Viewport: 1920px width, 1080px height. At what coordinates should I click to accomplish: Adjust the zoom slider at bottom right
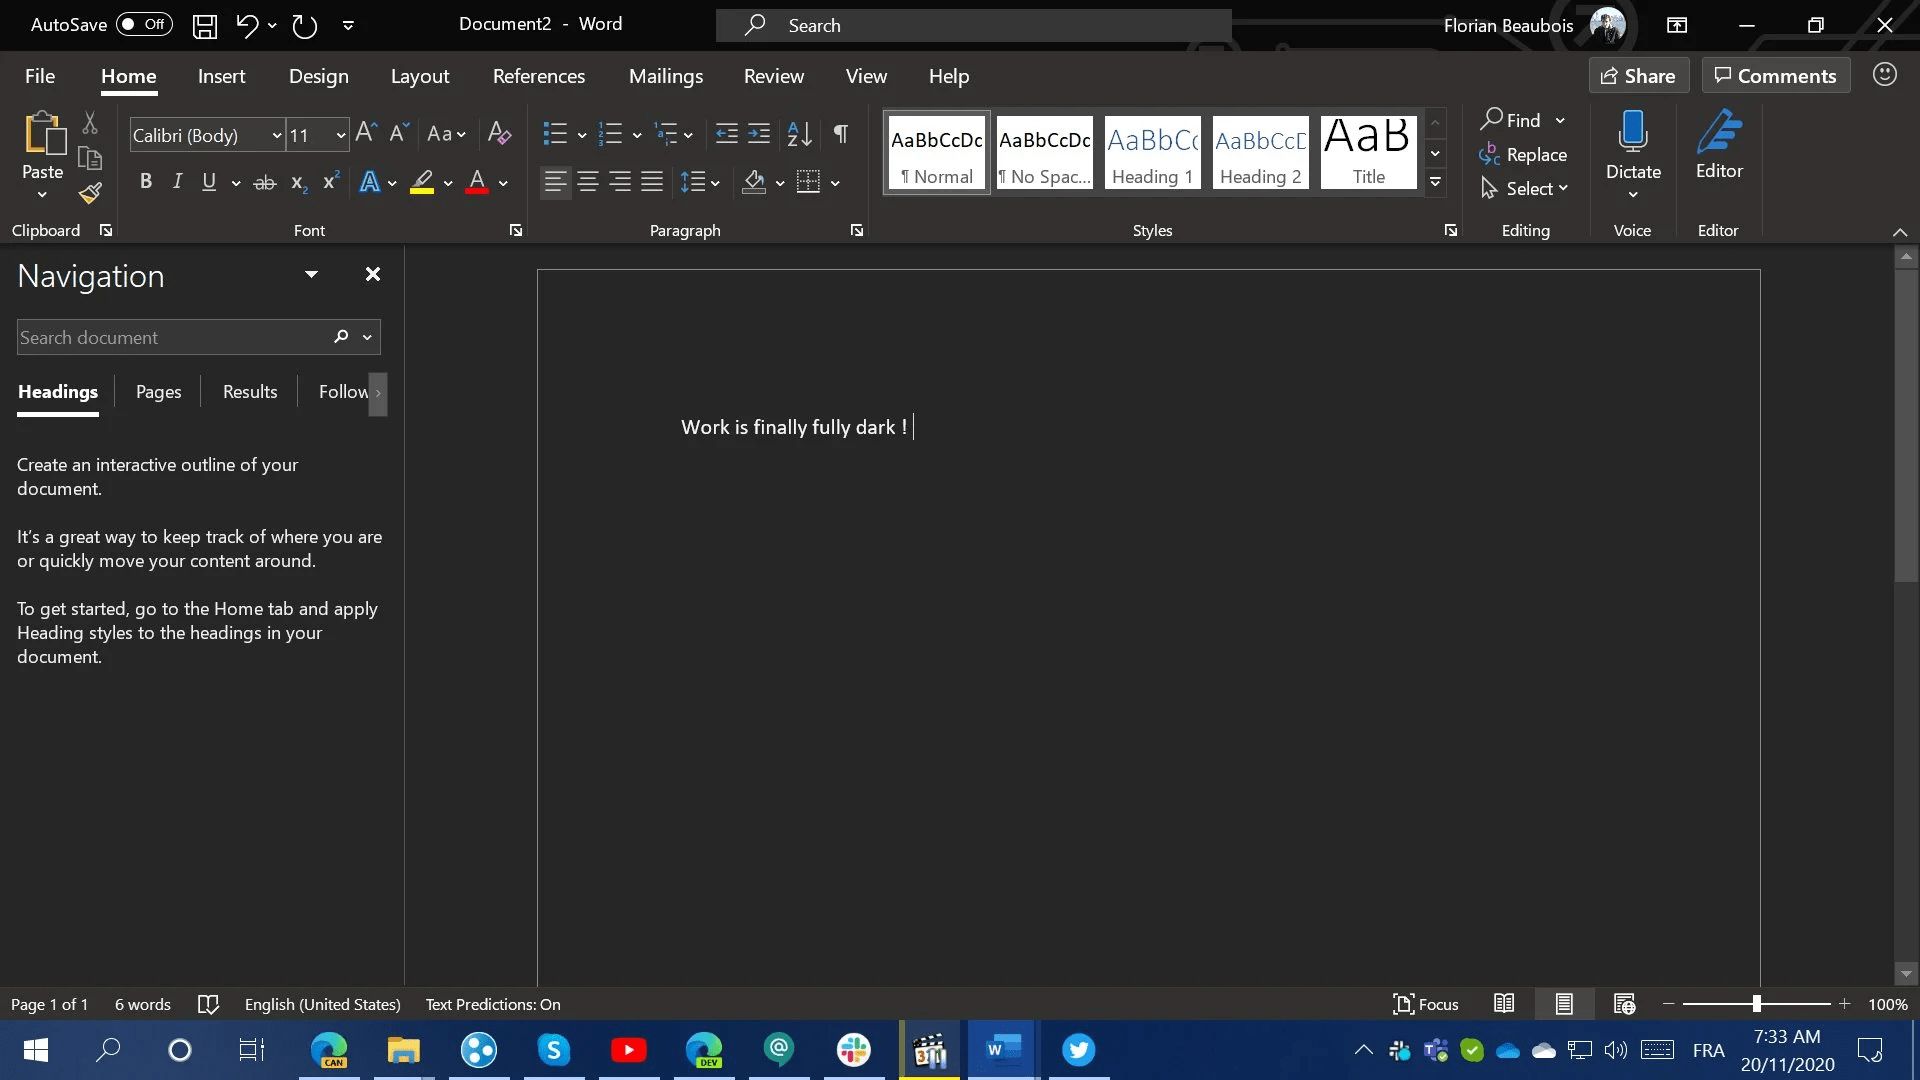[1758, 1004]
